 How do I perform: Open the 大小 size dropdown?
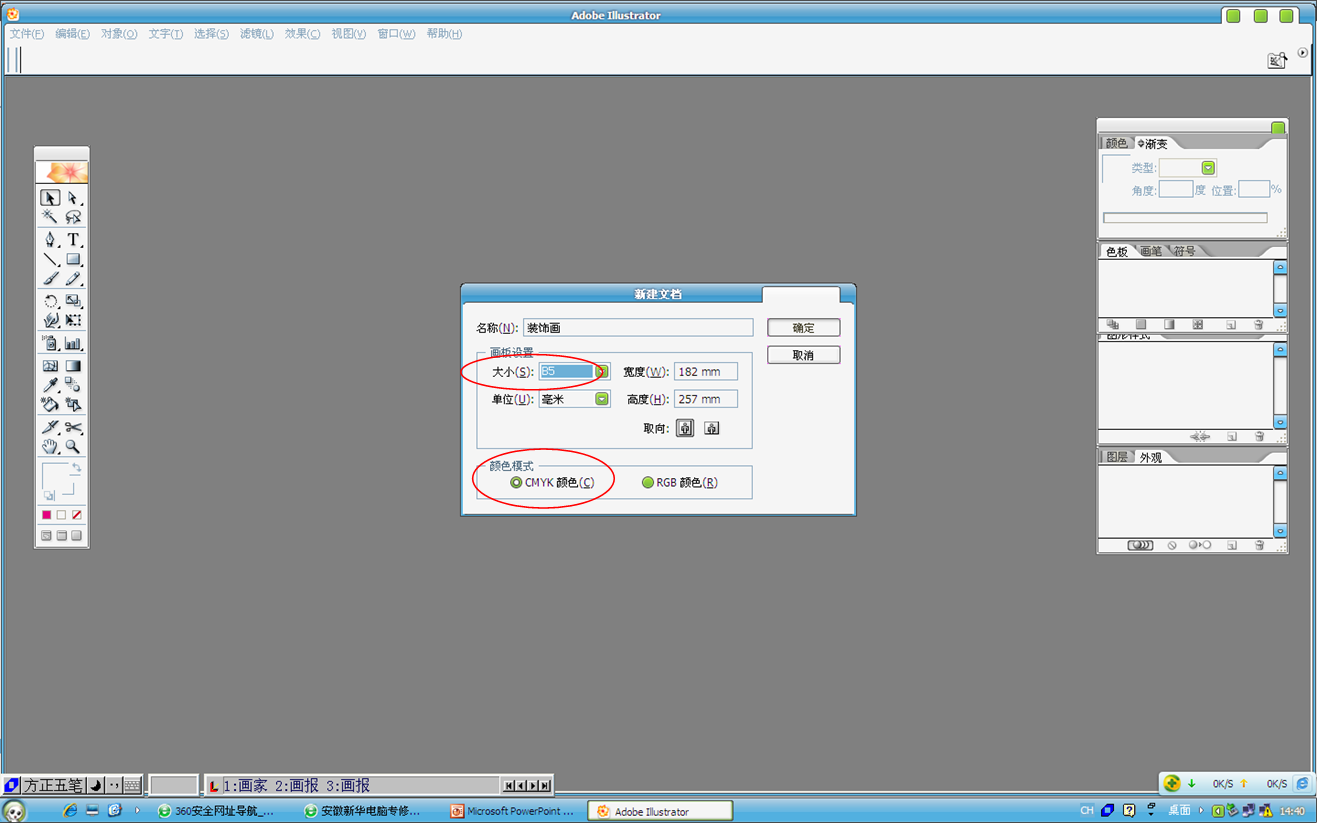(x=602, y=372)
